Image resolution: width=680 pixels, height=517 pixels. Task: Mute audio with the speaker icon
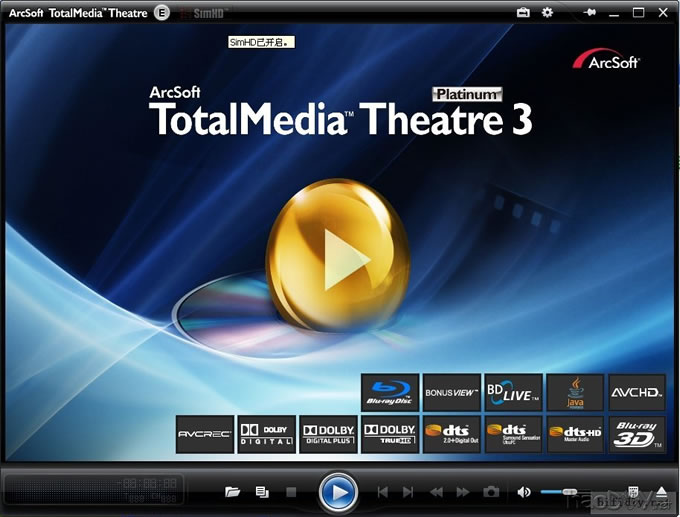point(524,492)
